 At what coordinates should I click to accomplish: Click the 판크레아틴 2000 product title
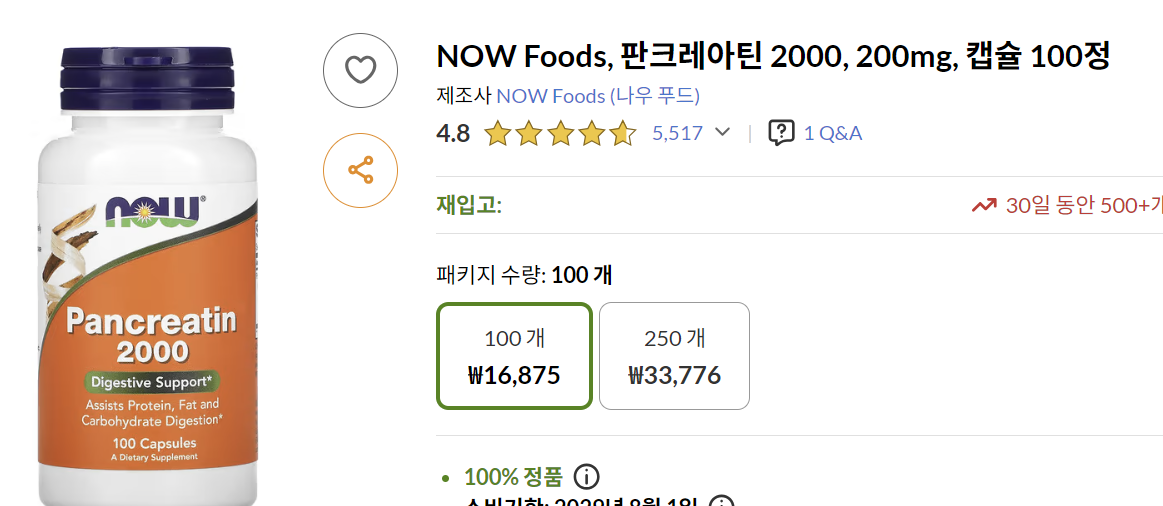(773, 56)
